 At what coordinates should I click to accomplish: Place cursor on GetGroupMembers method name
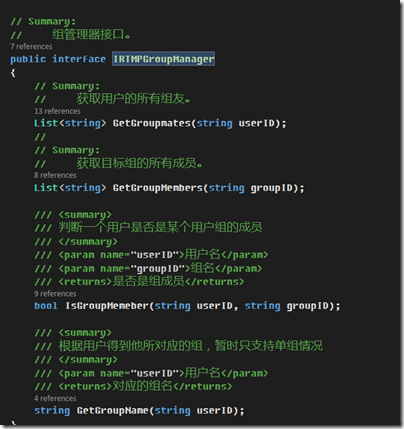158,188
